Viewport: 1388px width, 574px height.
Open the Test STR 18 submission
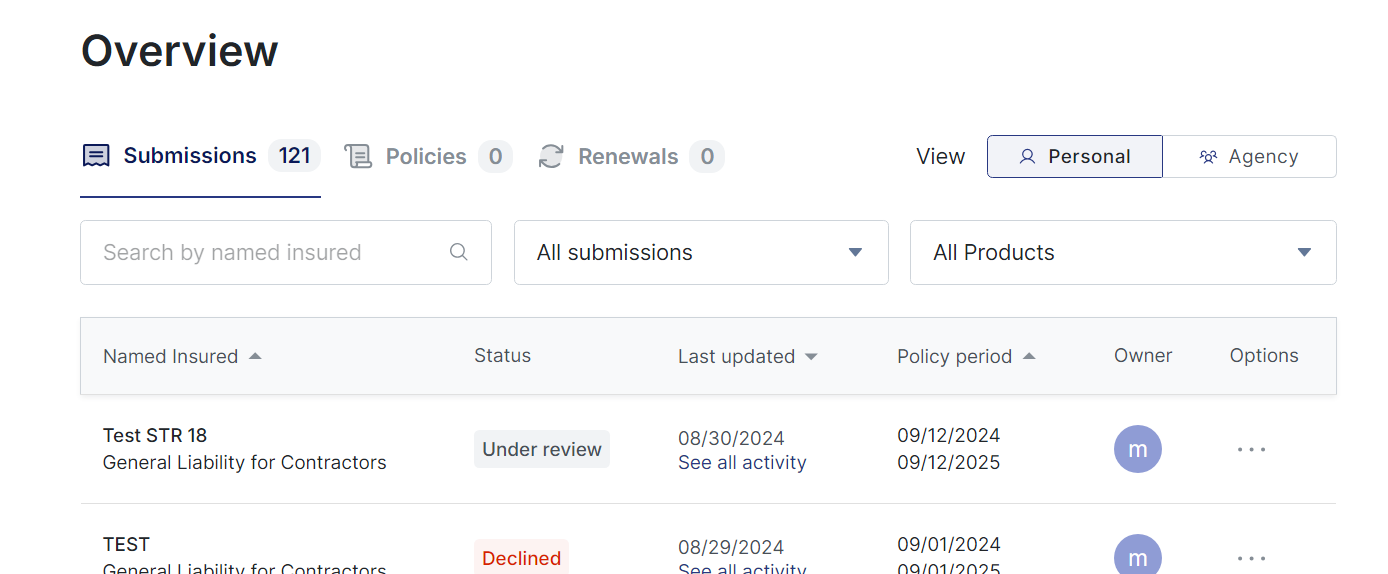pyautogui.click(x=155, y=435)
